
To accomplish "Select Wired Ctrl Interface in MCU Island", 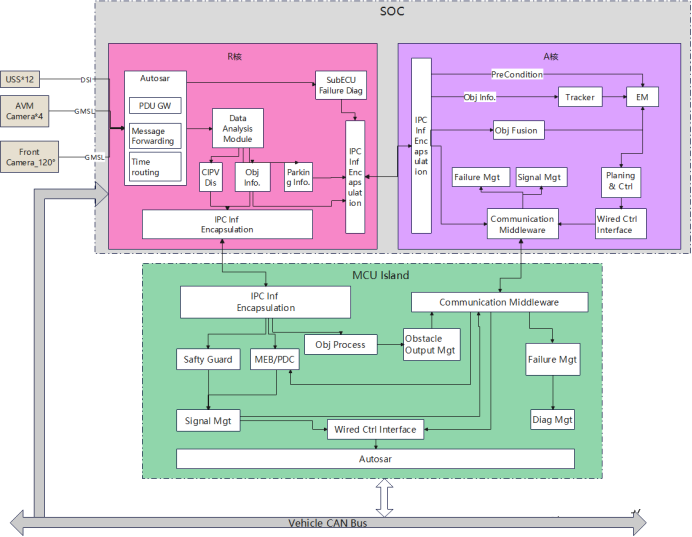I will tap(376, 429).
